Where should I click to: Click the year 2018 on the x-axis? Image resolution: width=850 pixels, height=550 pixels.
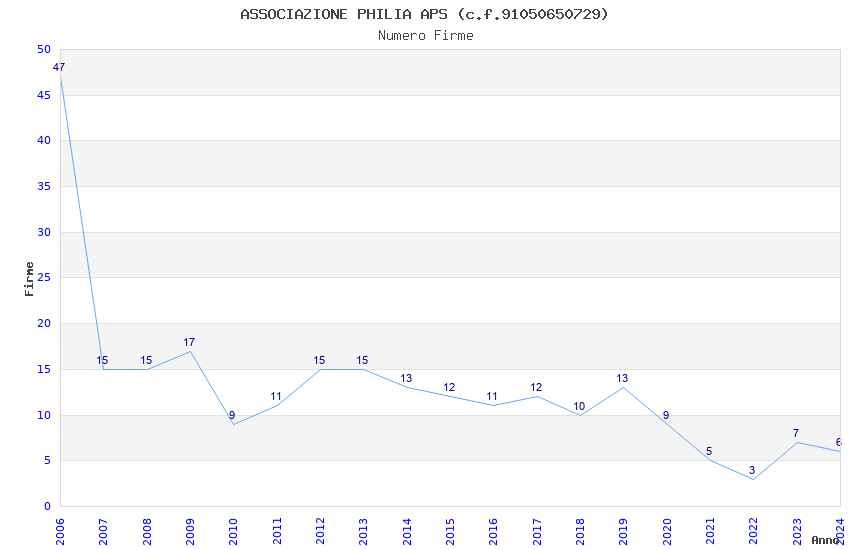pyautogui.click(x=580, y=532)
